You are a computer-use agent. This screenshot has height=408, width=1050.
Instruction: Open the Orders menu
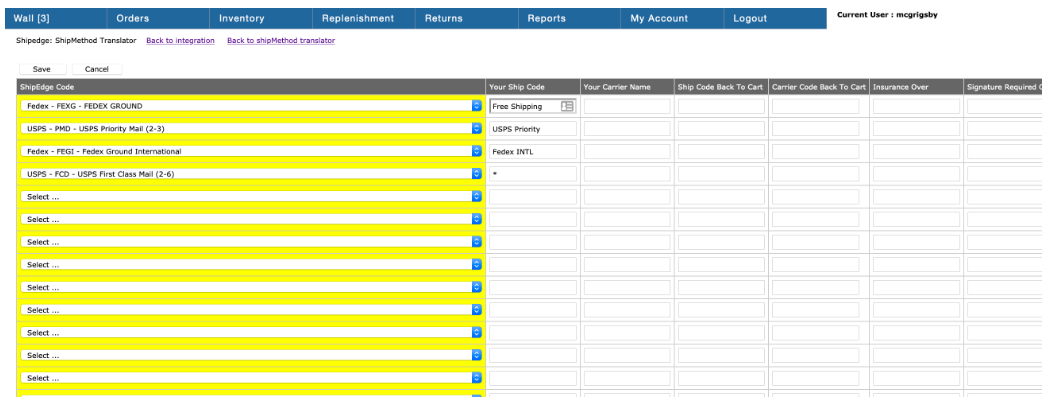(158, 19)
